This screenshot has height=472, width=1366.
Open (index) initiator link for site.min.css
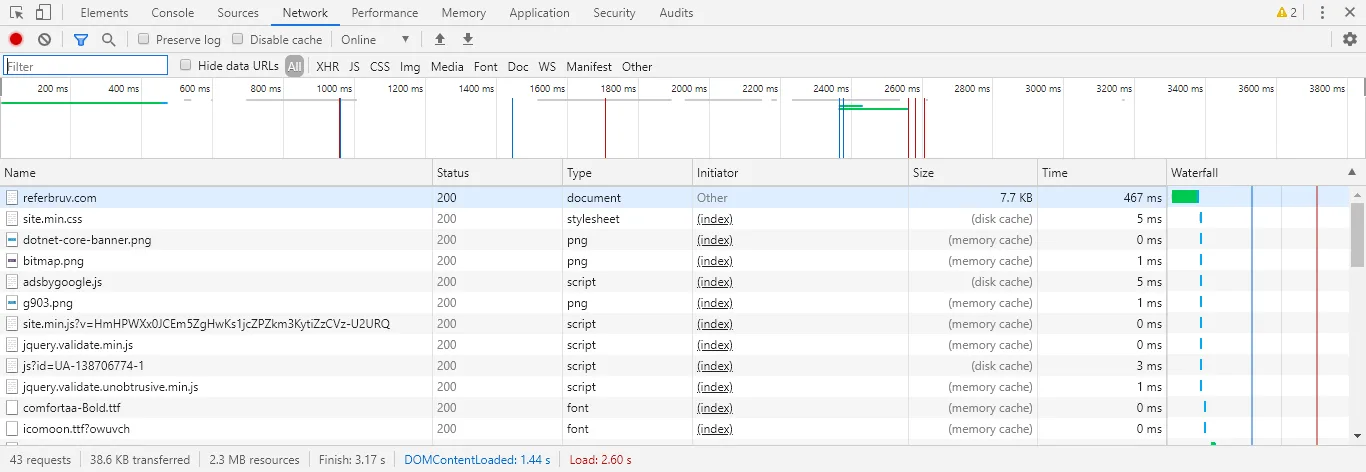714,219
